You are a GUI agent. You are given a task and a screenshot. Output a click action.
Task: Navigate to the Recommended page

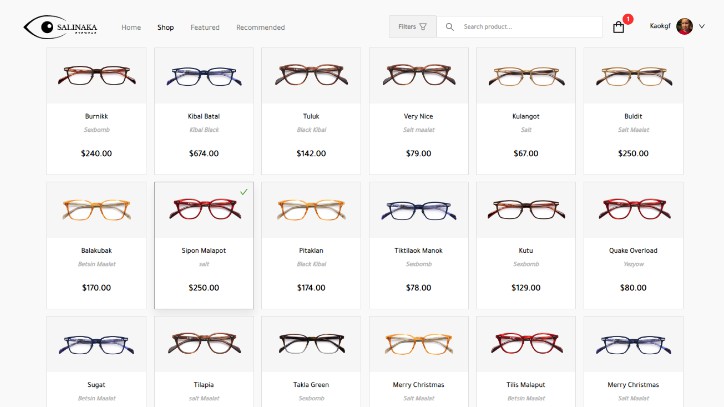click(x=260, y=27)
